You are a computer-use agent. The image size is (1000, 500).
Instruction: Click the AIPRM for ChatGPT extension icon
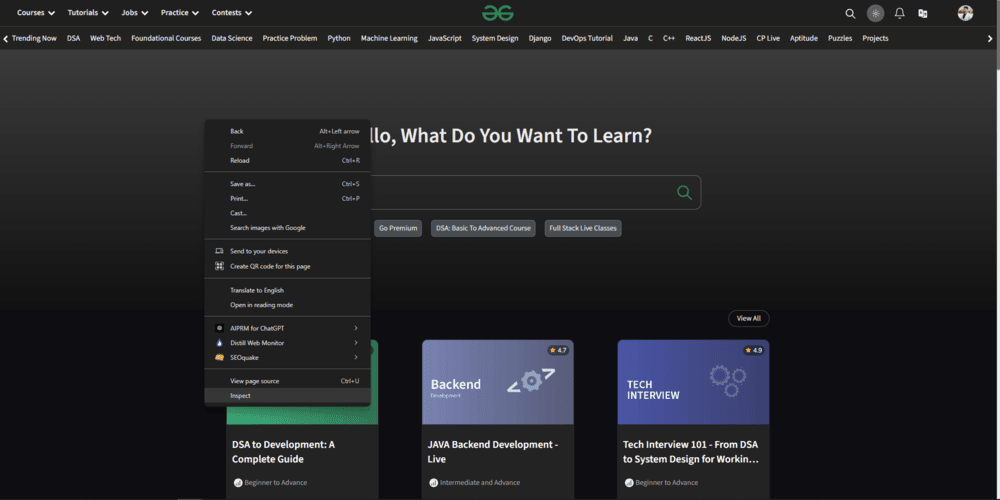219,328
